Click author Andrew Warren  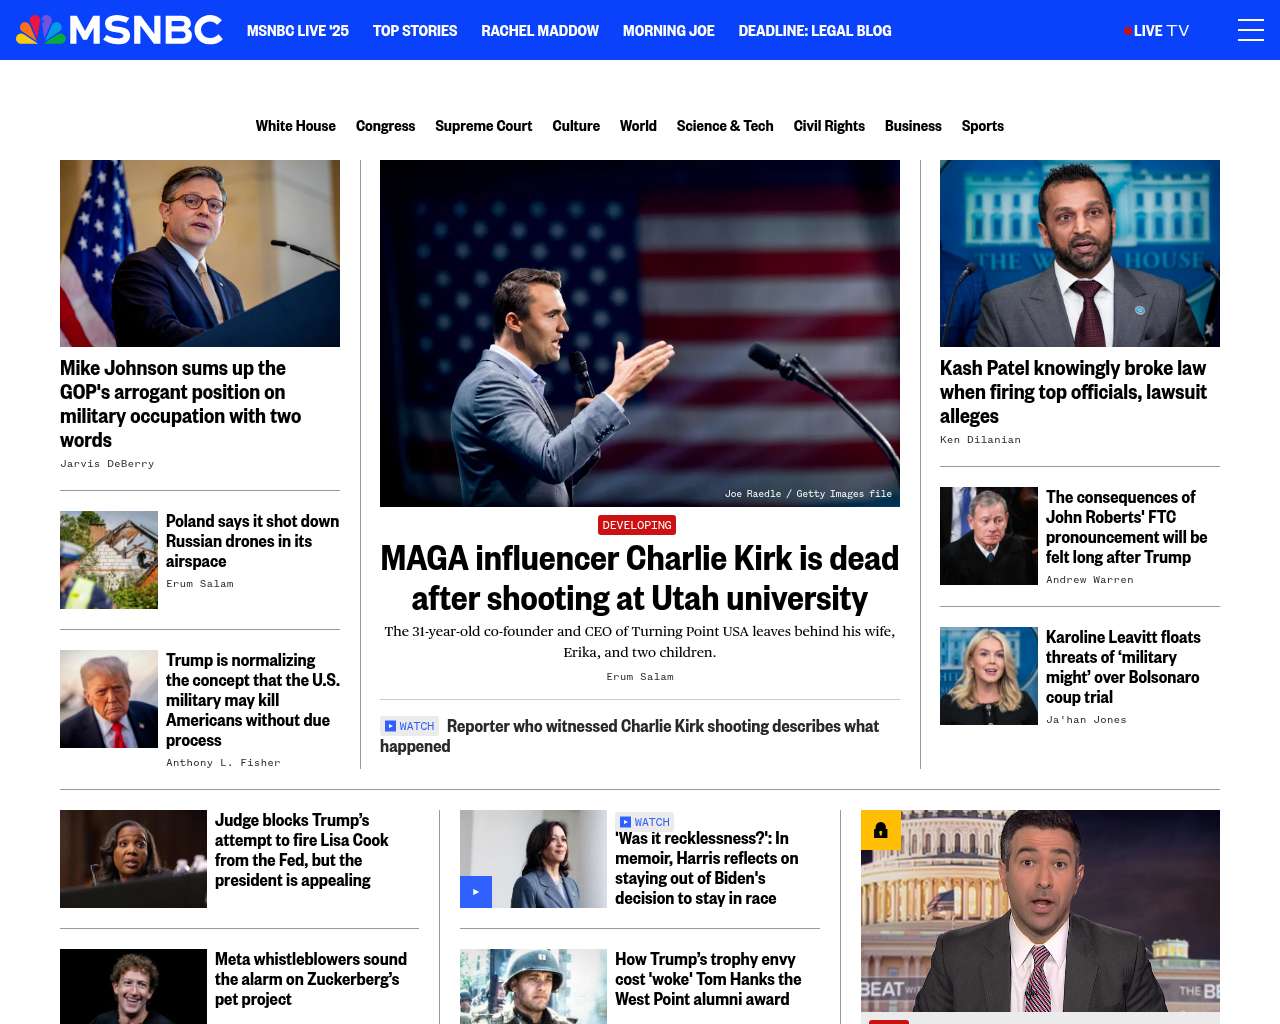1090,580
